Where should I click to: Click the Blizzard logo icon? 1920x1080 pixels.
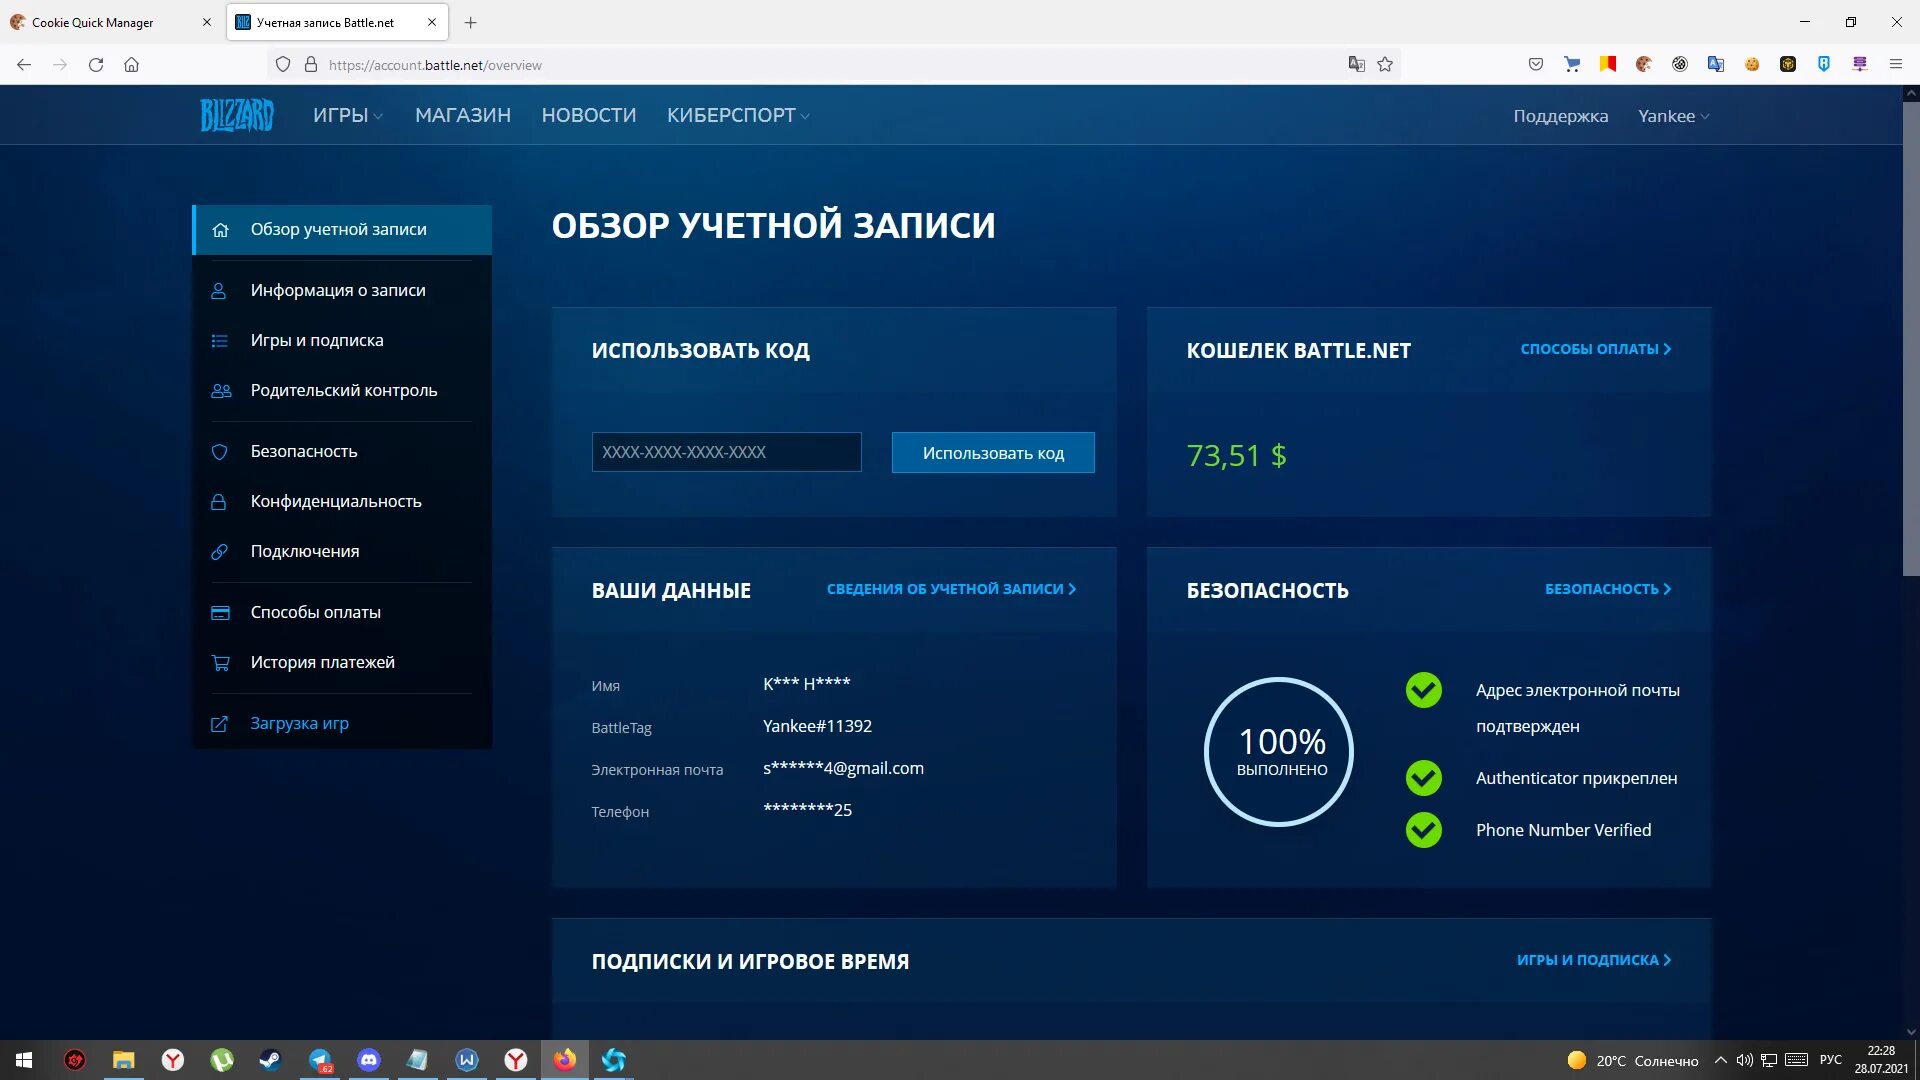click(237, 115)
